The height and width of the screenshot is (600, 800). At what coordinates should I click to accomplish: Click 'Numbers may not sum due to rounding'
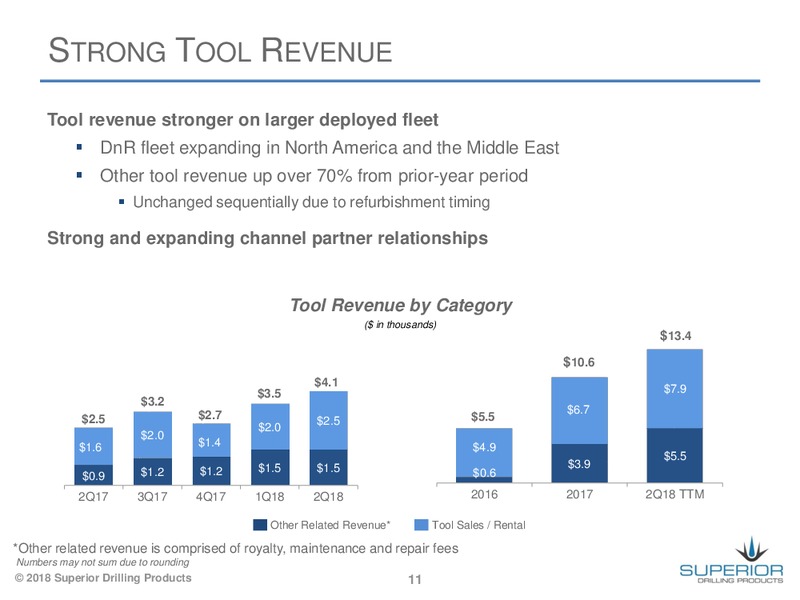click(103, 562)
